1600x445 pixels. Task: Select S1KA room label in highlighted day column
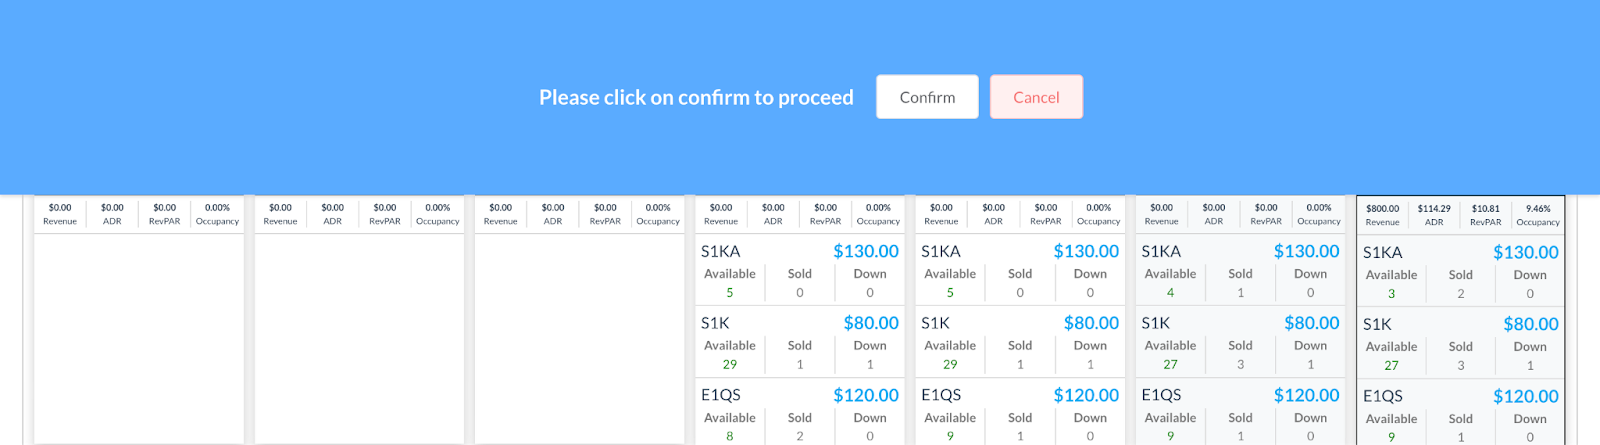pyautogui.click(x=1382, y=252)
